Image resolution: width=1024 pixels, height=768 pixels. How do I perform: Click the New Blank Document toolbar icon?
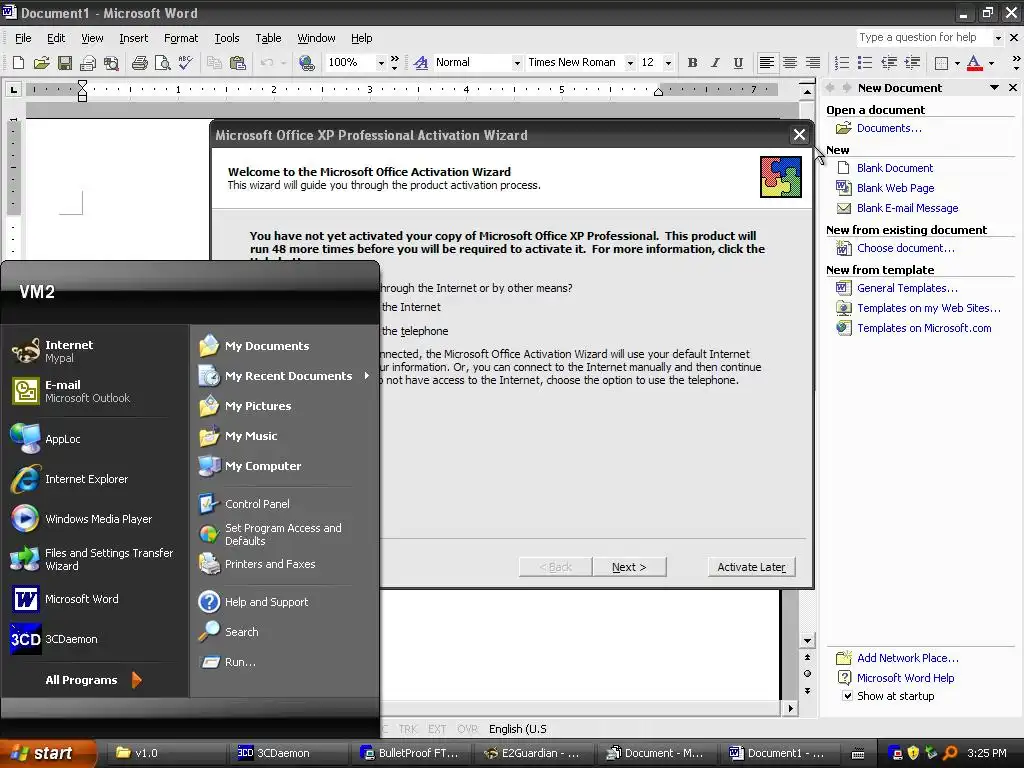tap(18, 63)
